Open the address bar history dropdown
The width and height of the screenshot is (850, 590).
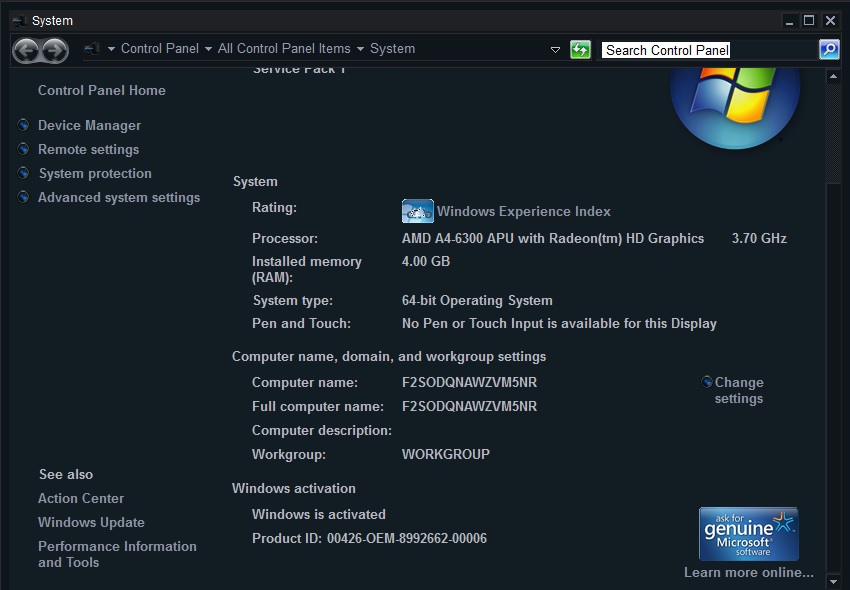pos(555,49)
